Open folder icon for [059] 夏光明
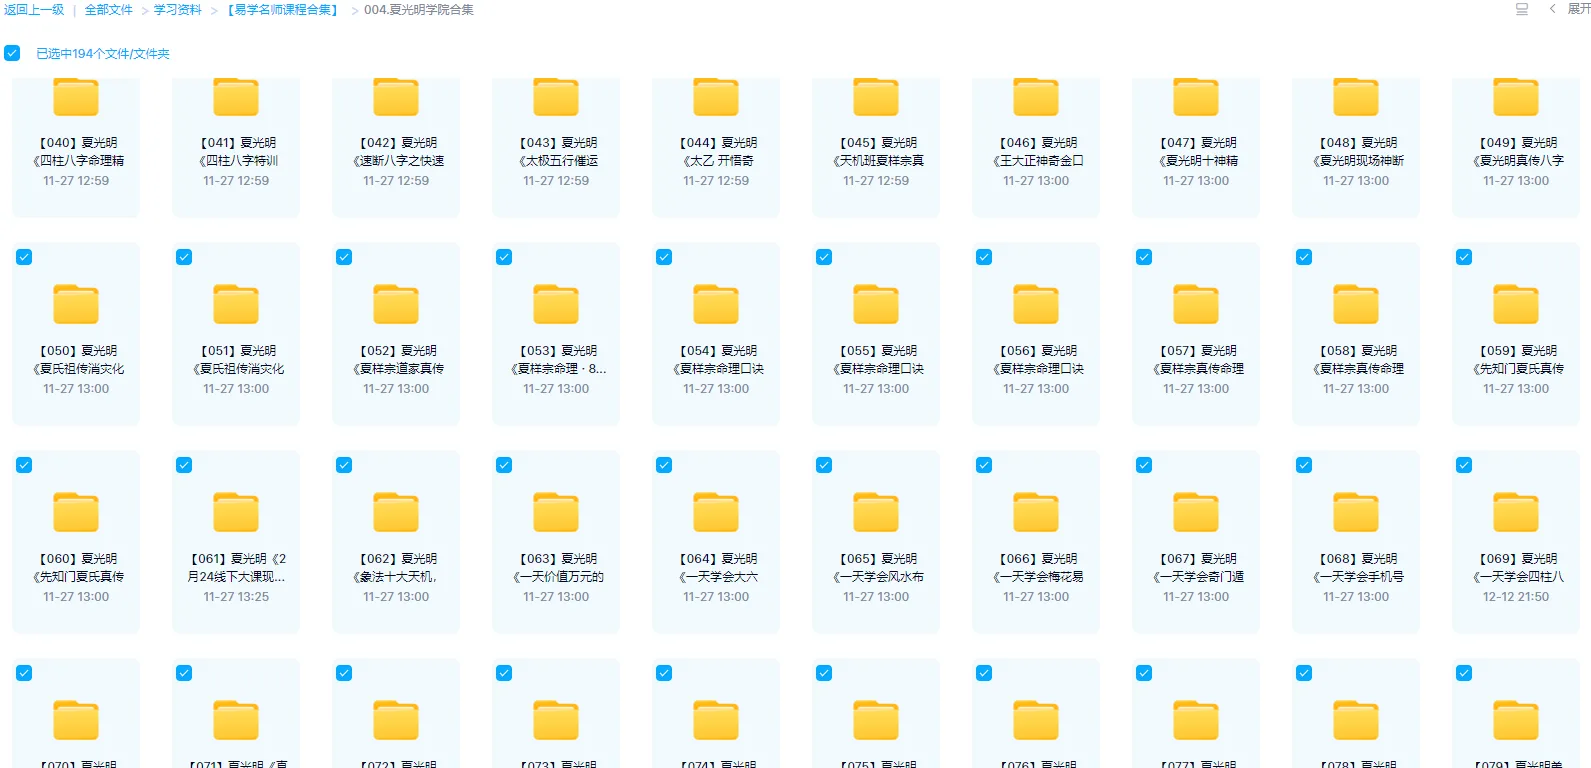Screen dimensions: 1591x768 1516,304
